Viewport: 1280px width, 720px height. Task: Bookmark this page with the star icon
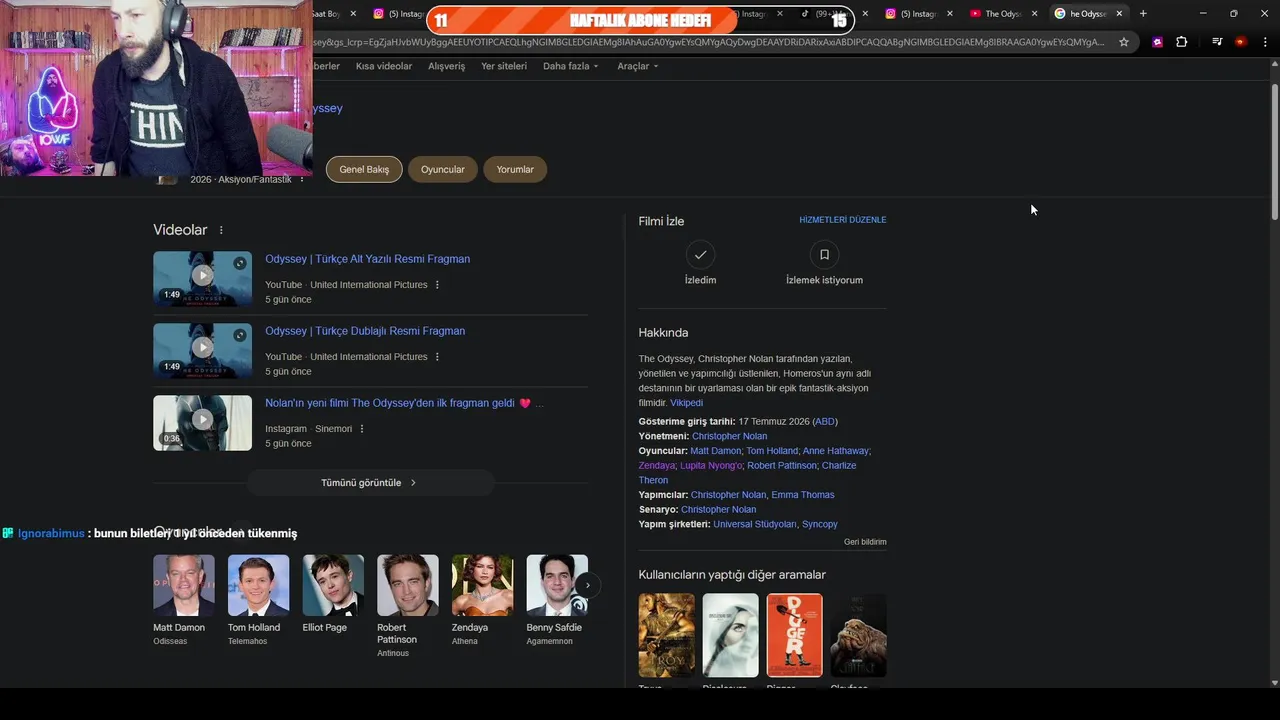click(1124, 42)
